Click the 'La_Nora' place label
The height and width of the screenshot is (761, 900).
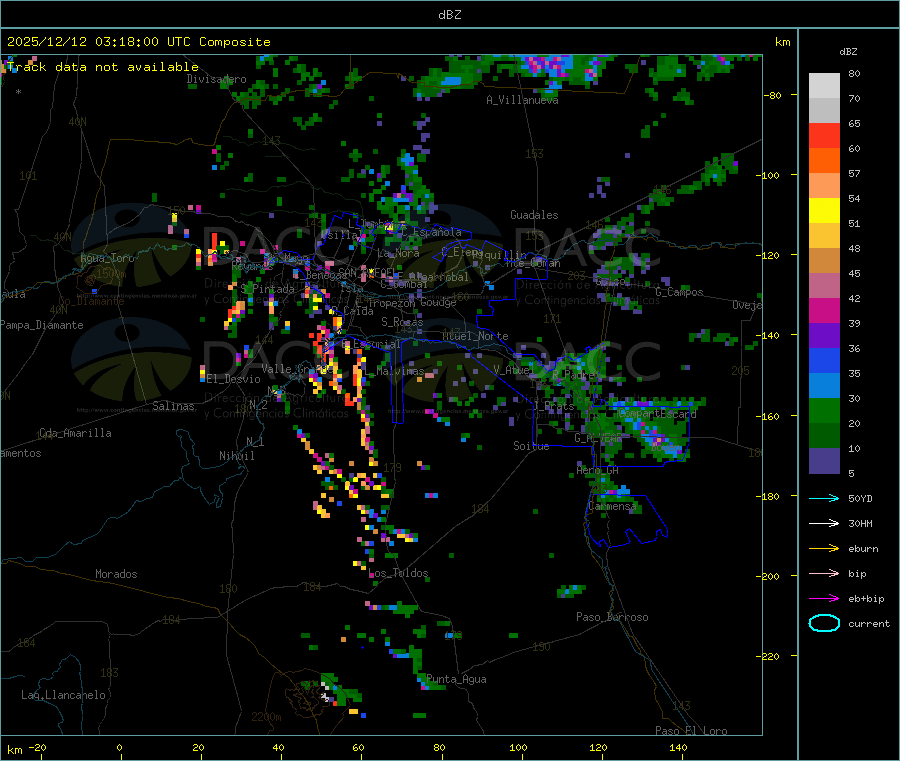pos(398,253)
